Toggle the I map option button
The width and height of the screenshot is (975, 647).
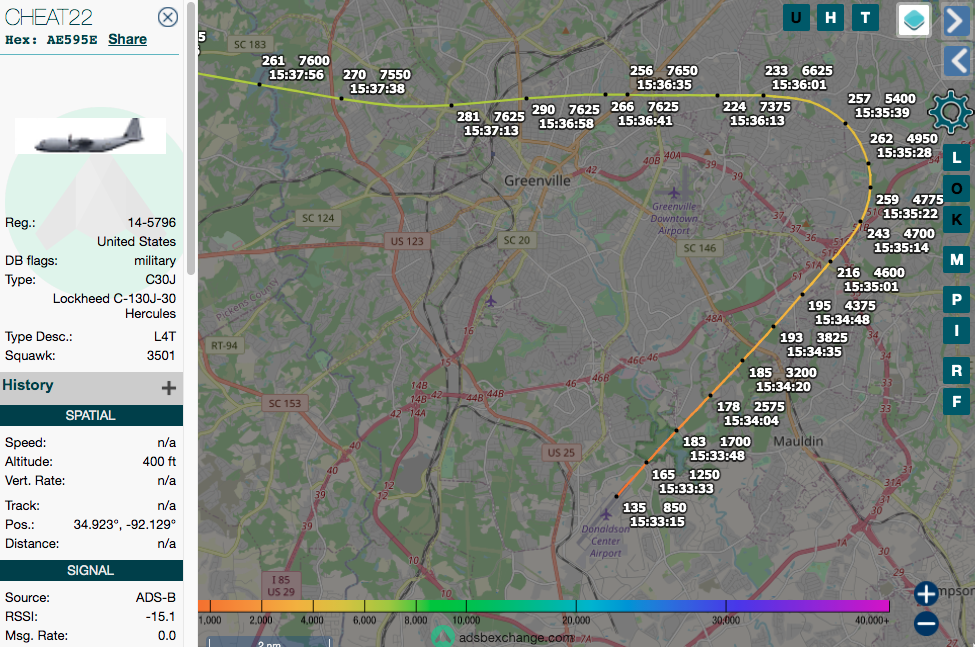tap(957, 330)
